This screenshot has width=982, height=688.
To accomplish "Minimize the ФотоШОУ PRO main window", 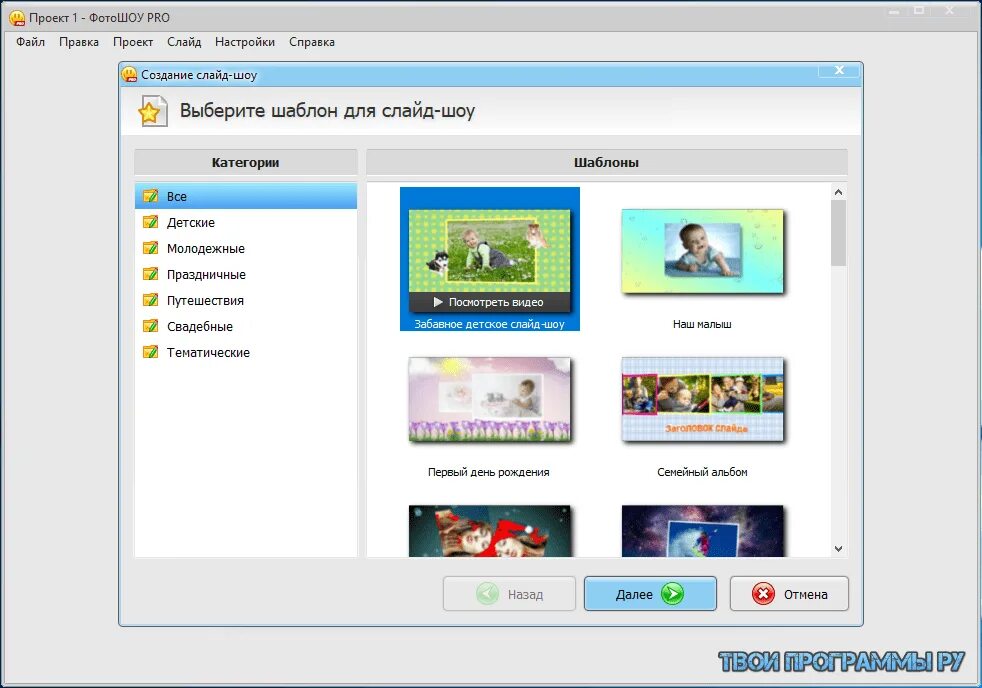I will (x=894, y=10).
